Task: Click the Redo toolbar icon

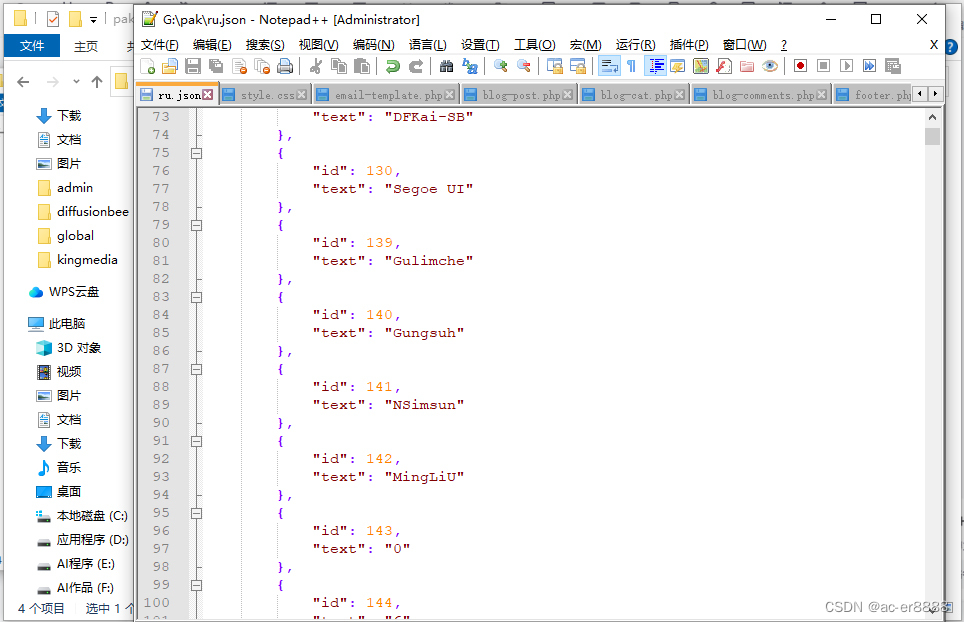Action: (416, 66)
